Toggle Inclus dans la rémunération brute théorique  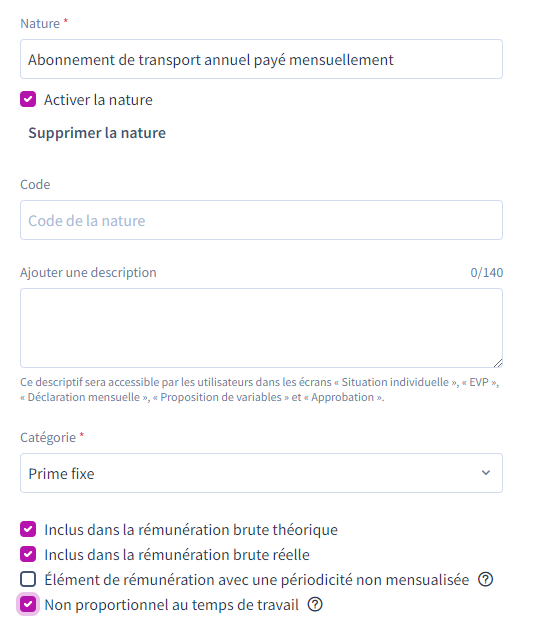(28, 530)
